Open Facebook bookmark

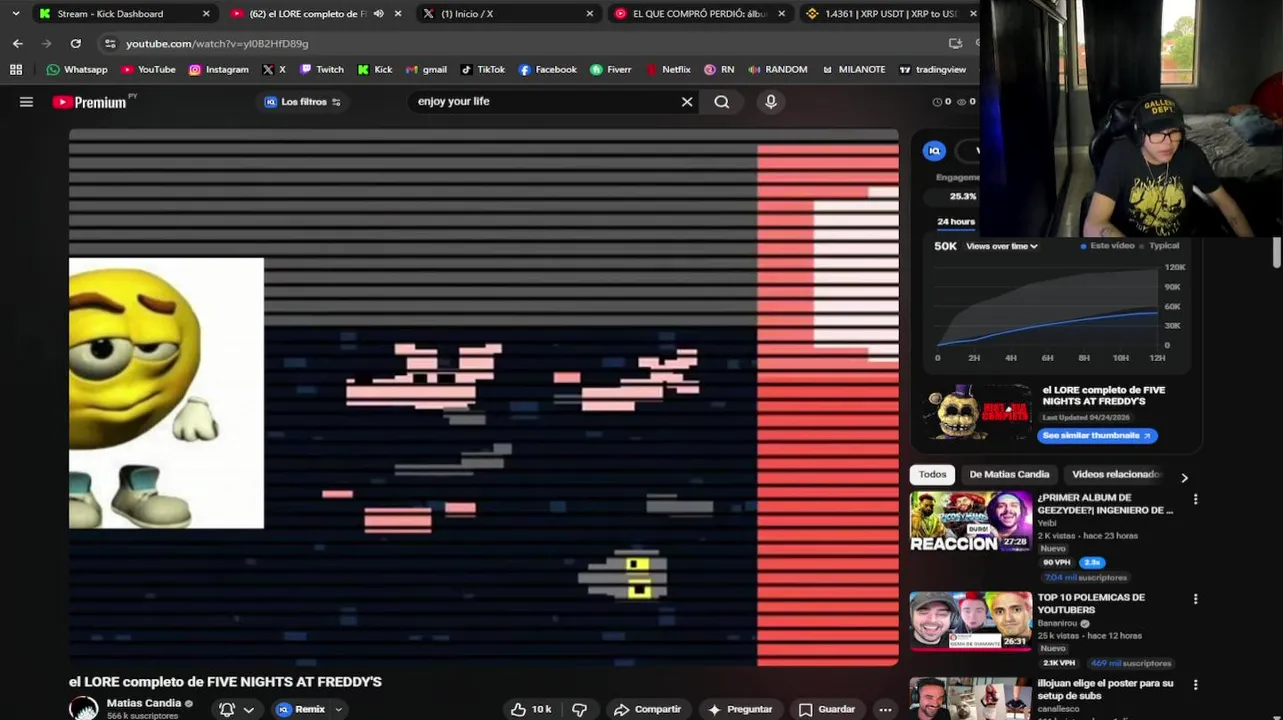click(x=548, y=70)
